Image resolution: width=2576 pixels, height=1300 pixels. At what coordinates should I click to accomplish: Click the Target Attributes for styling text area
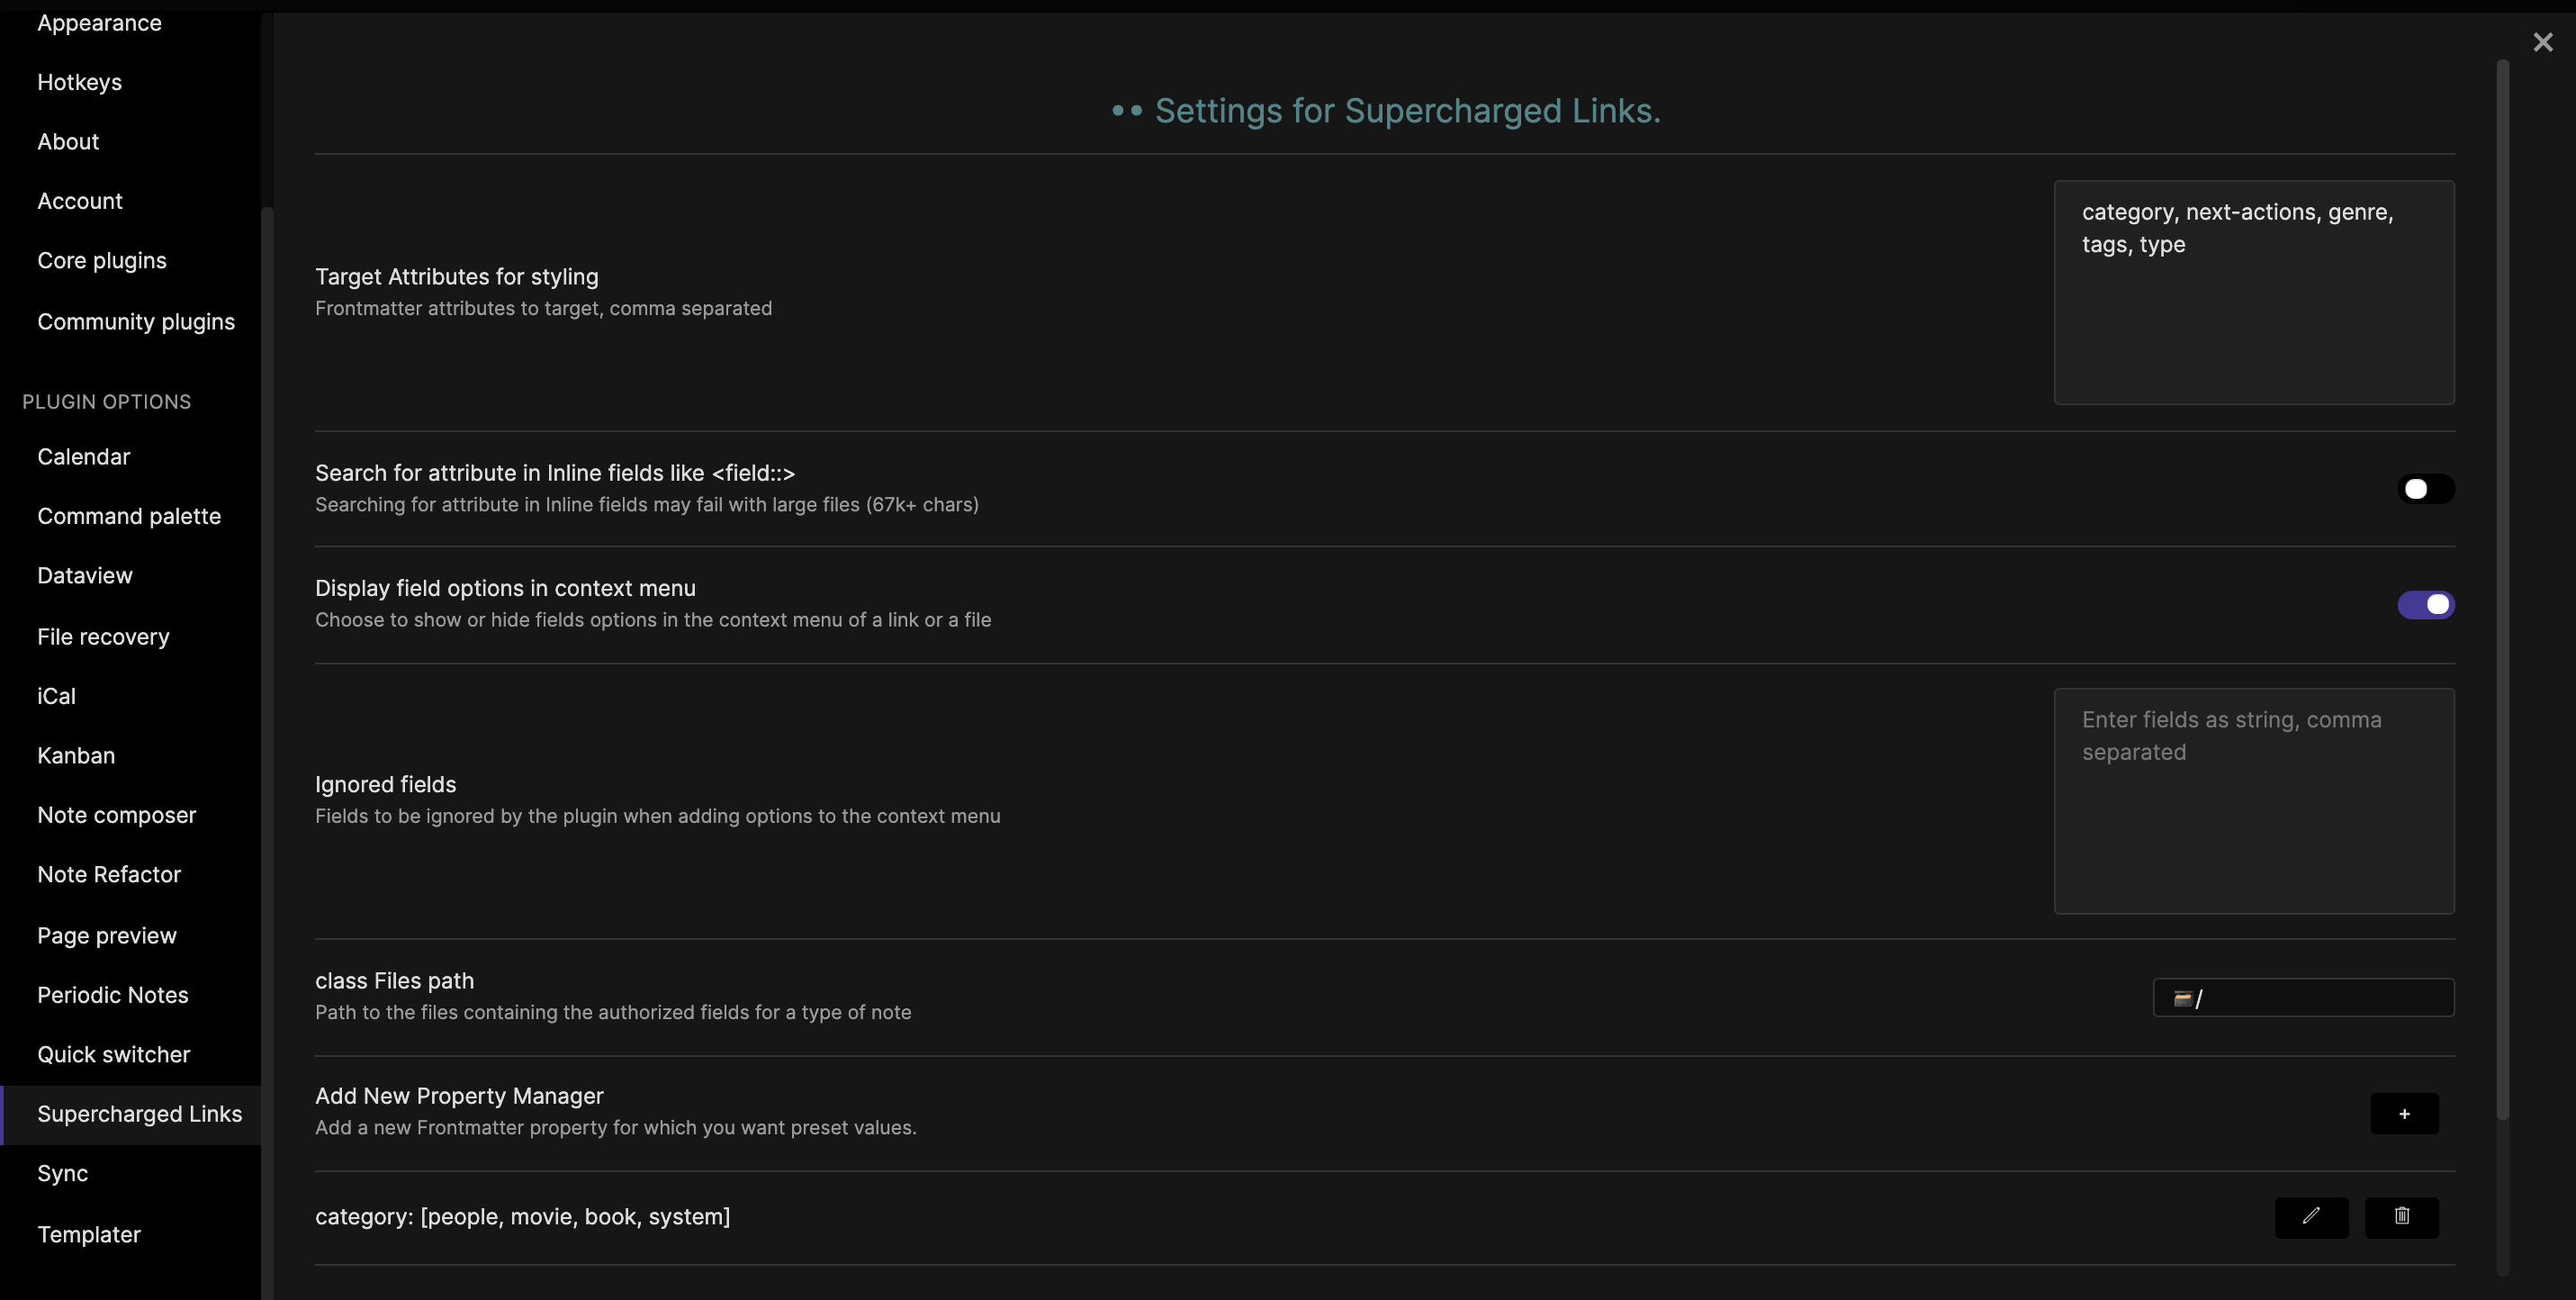click(x=2253, y=292)
